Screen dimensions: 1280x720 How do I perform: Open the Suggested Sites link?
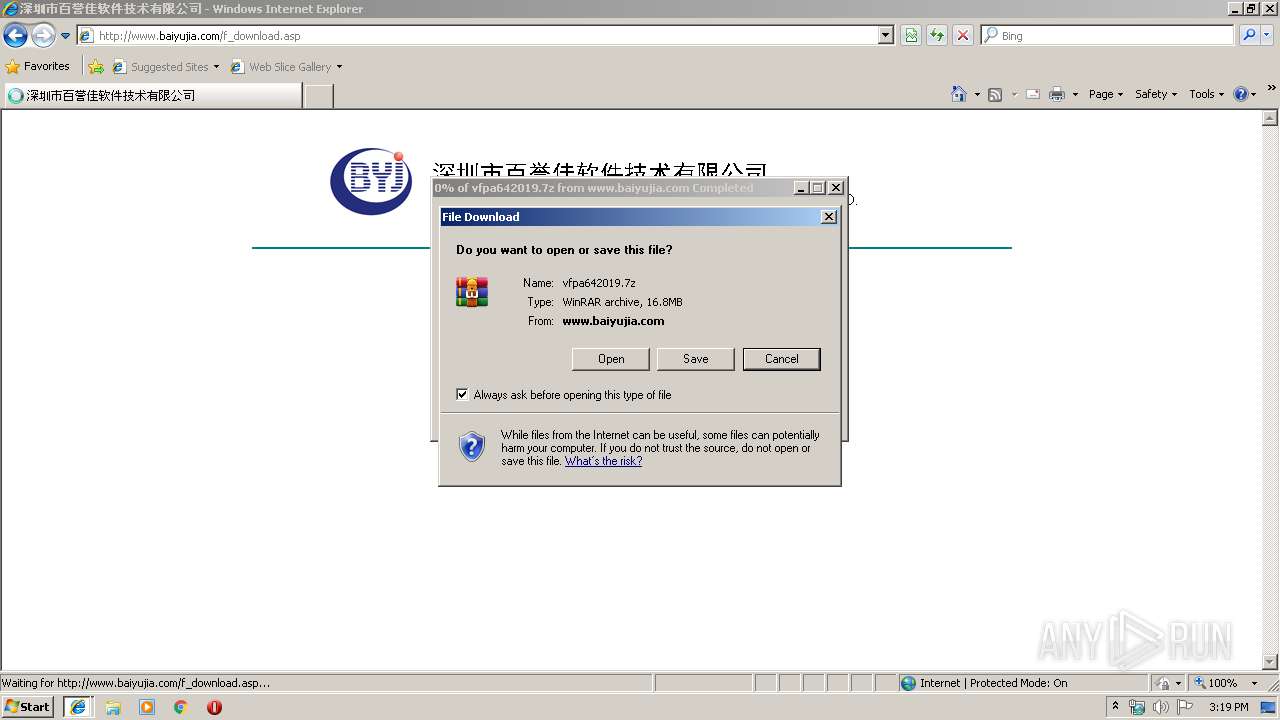pos(165,67)
